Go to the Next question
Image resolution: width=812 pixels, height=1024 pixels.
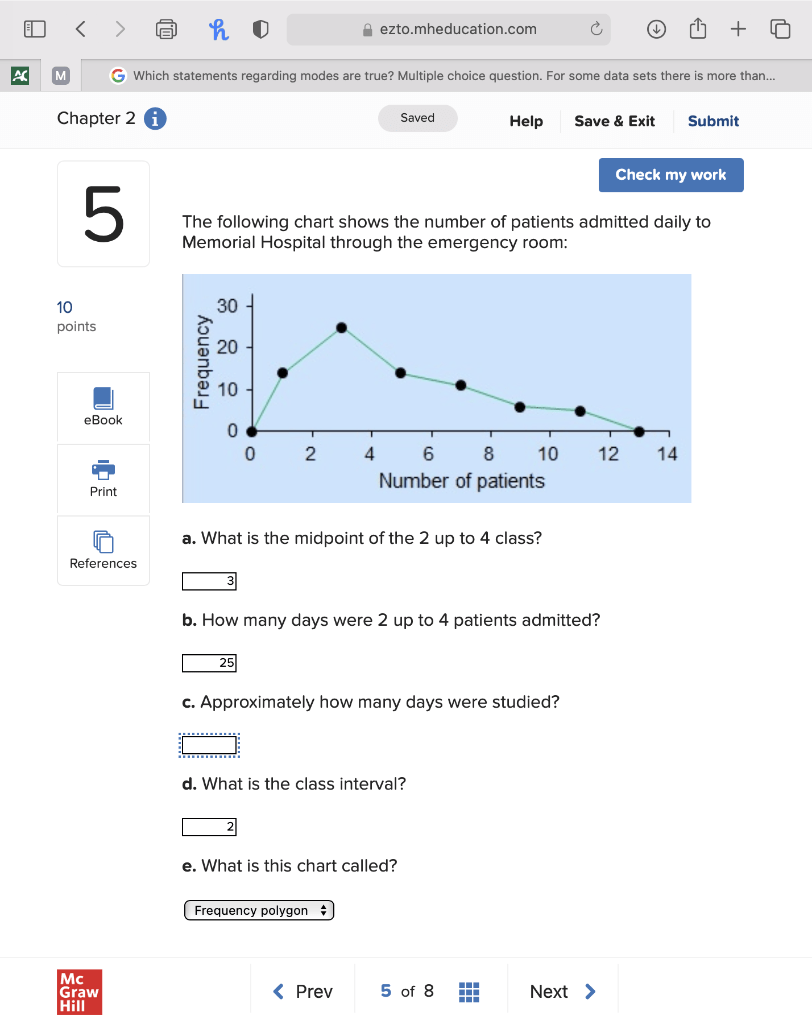(562, 991)
